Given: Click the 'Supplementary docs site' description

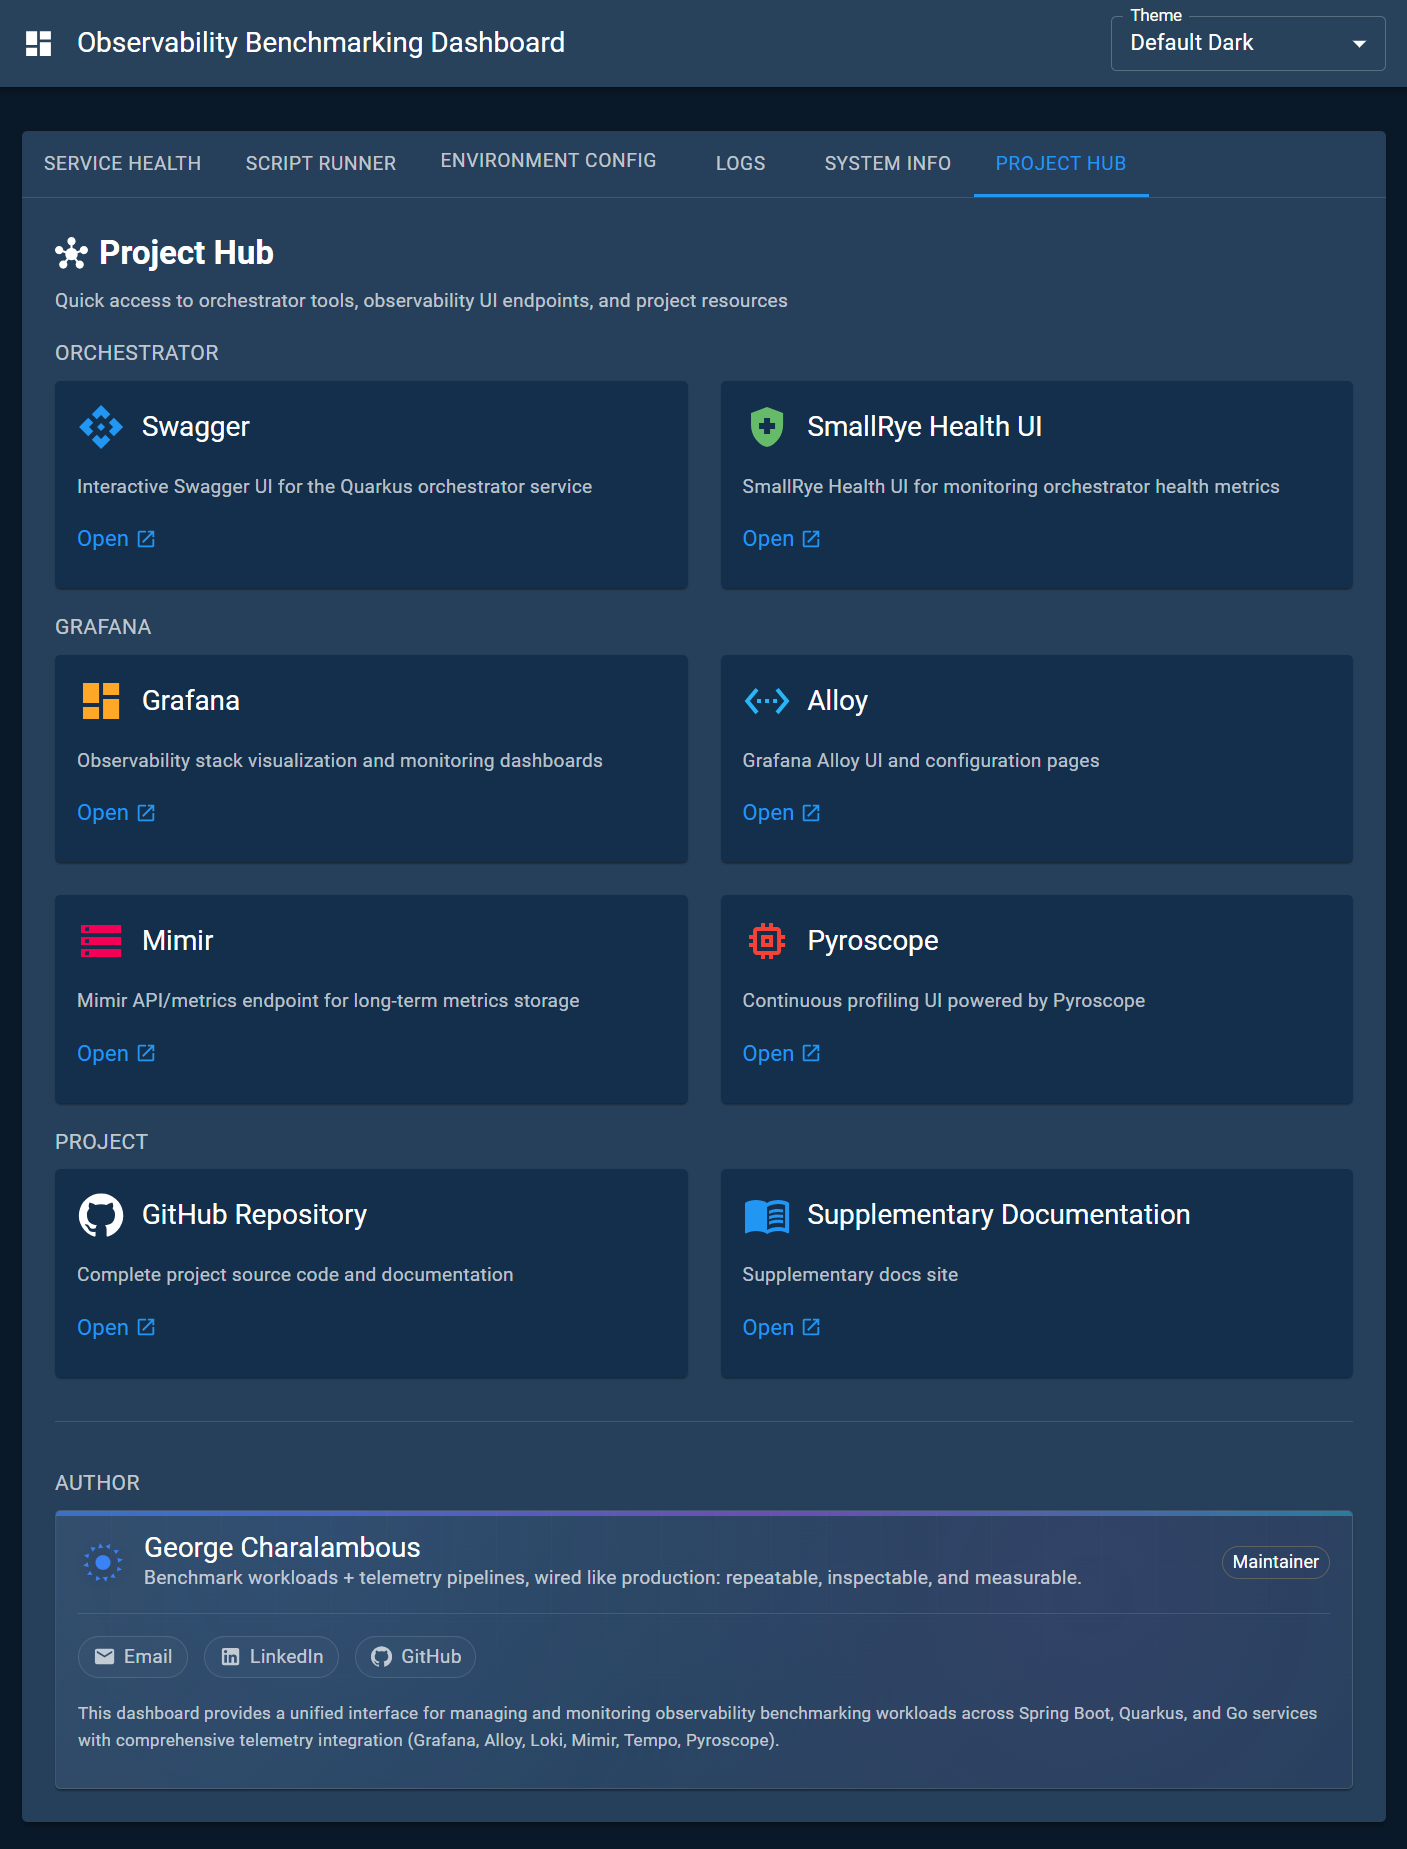Looking at the screenshot, I should (x=850, y=1275).
